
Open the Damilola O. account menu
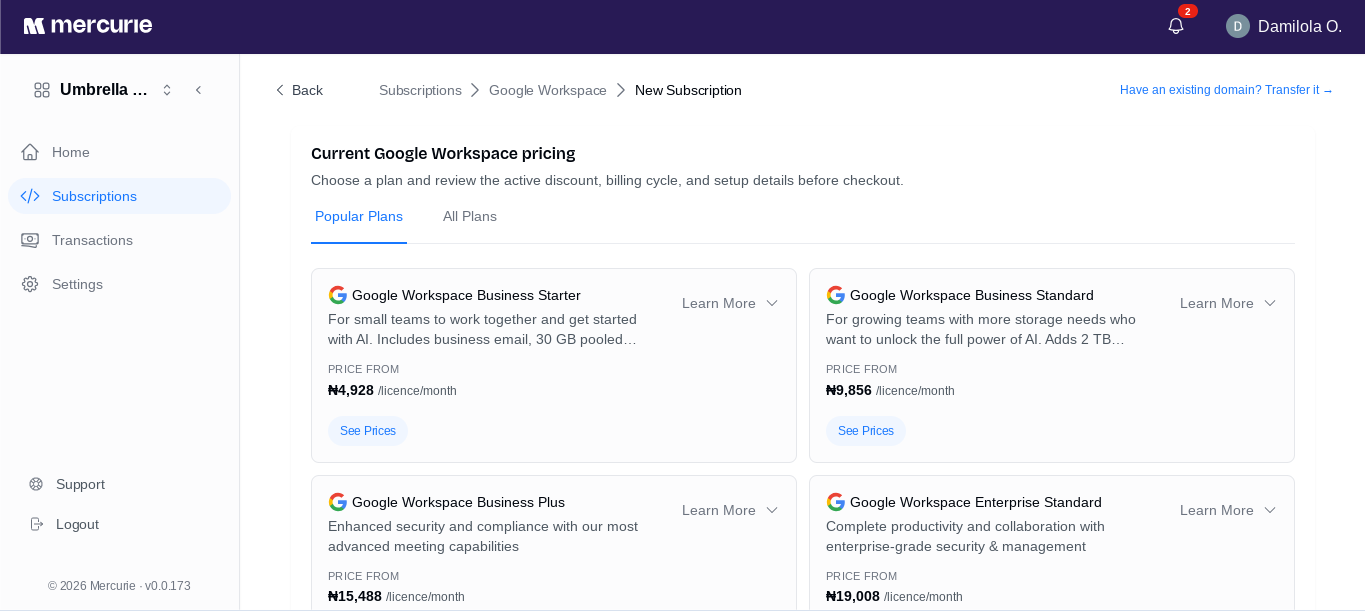tap(1284, 26)
